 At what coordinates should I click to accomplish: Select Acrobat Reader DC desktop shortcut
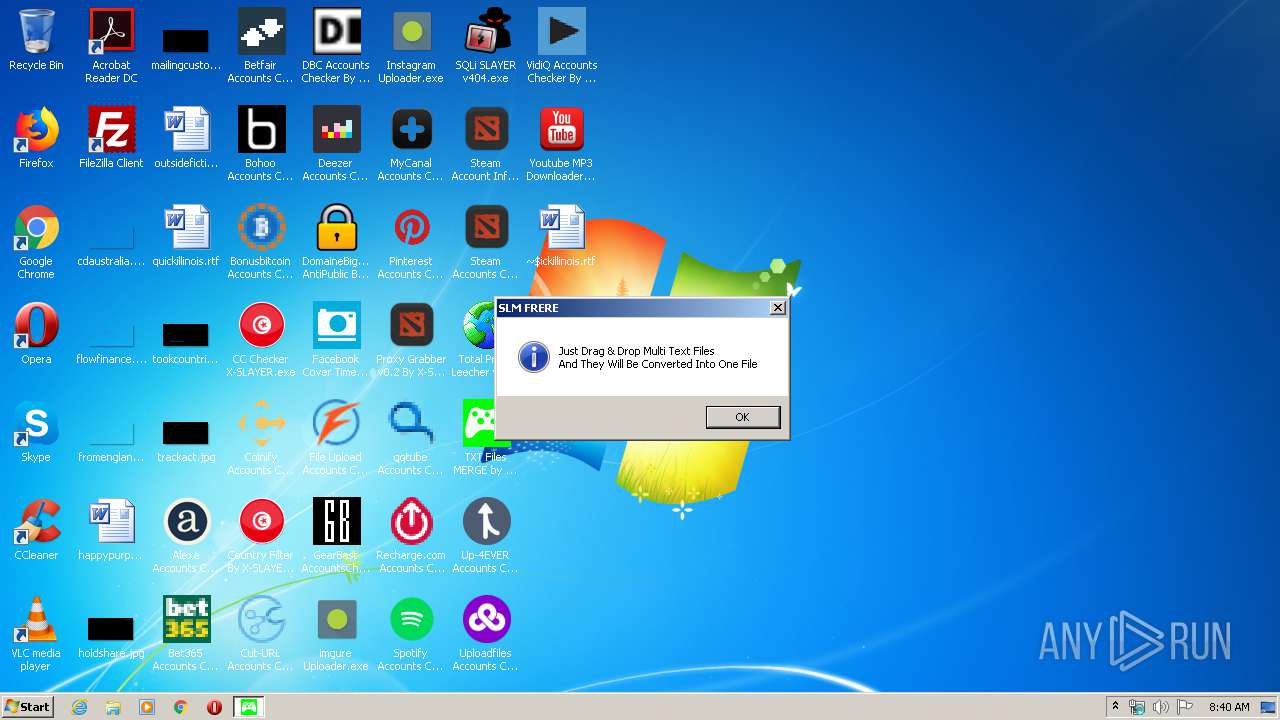click(111, 46)
